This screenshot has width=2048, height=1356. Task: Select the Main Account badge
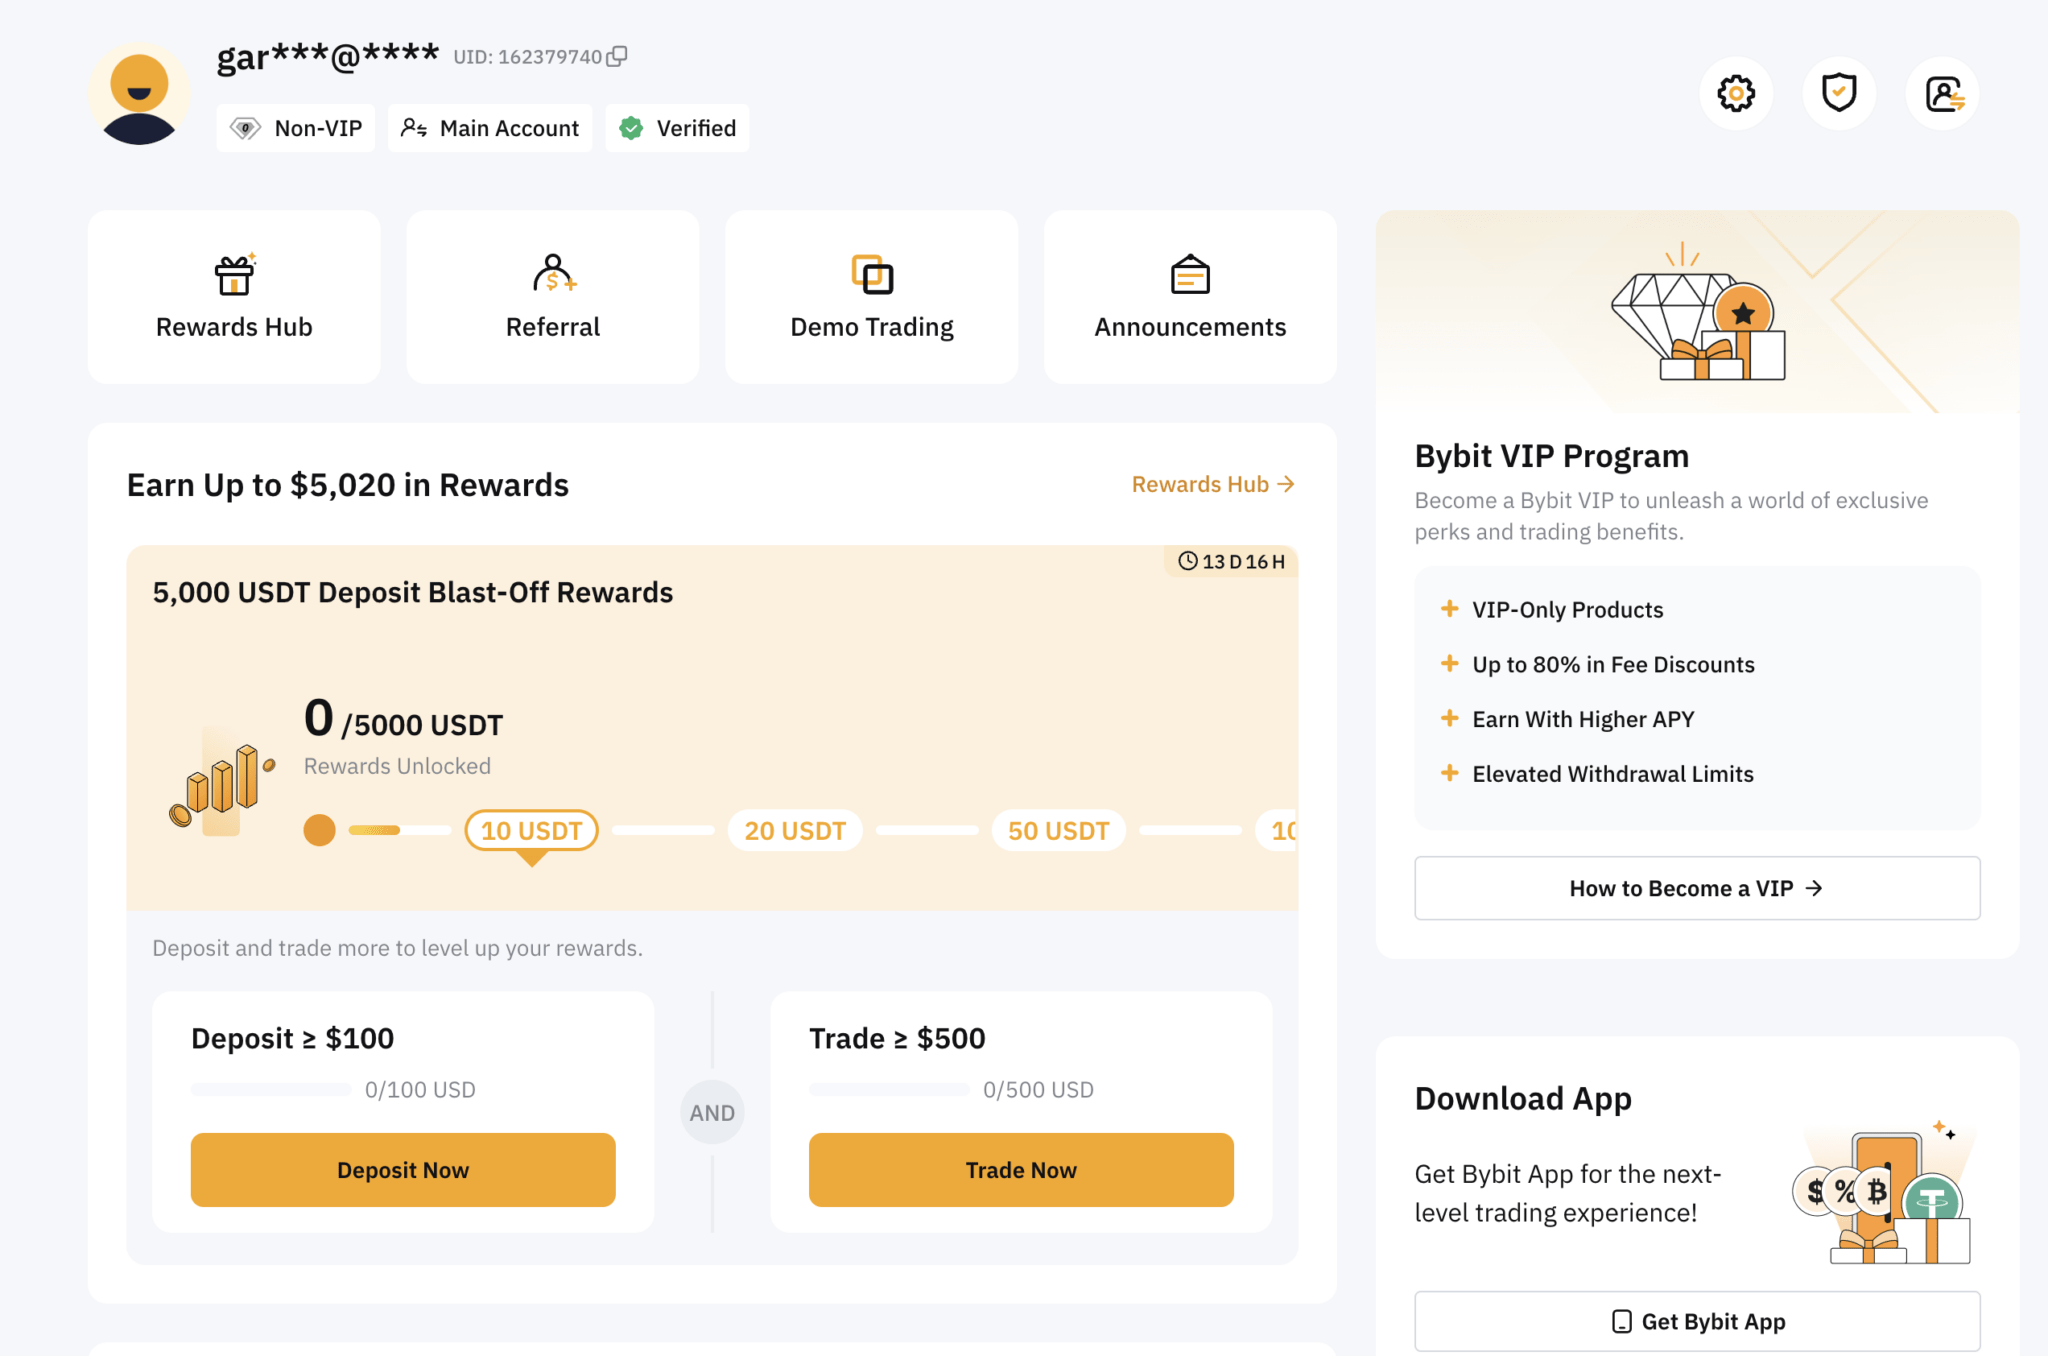[489, 128]
